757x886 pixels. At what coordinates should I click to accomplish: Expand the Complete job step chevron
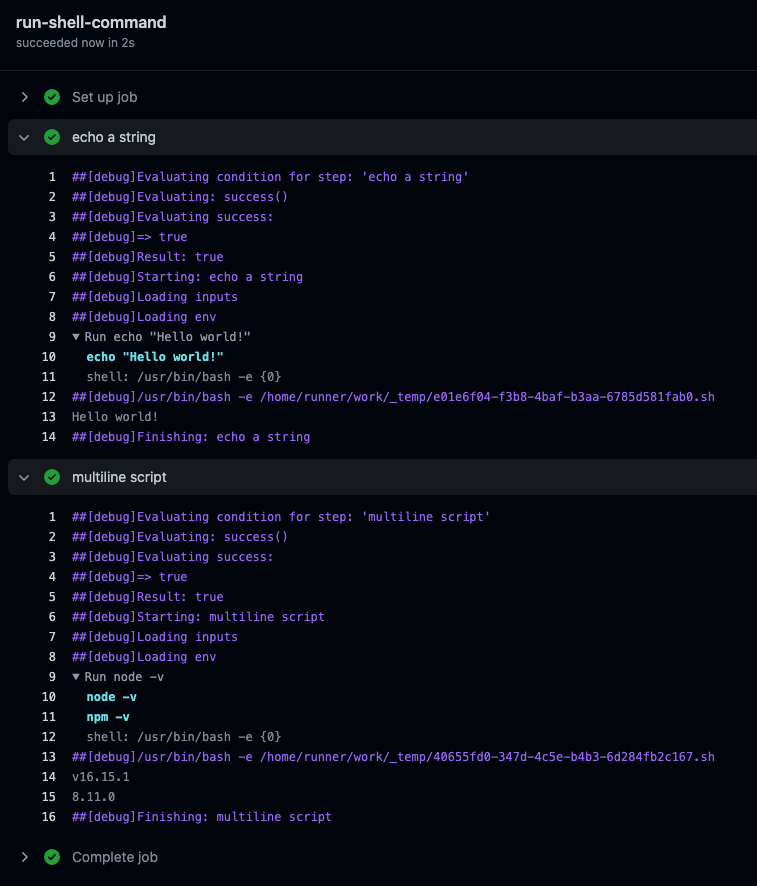click(x=25, y=857)
